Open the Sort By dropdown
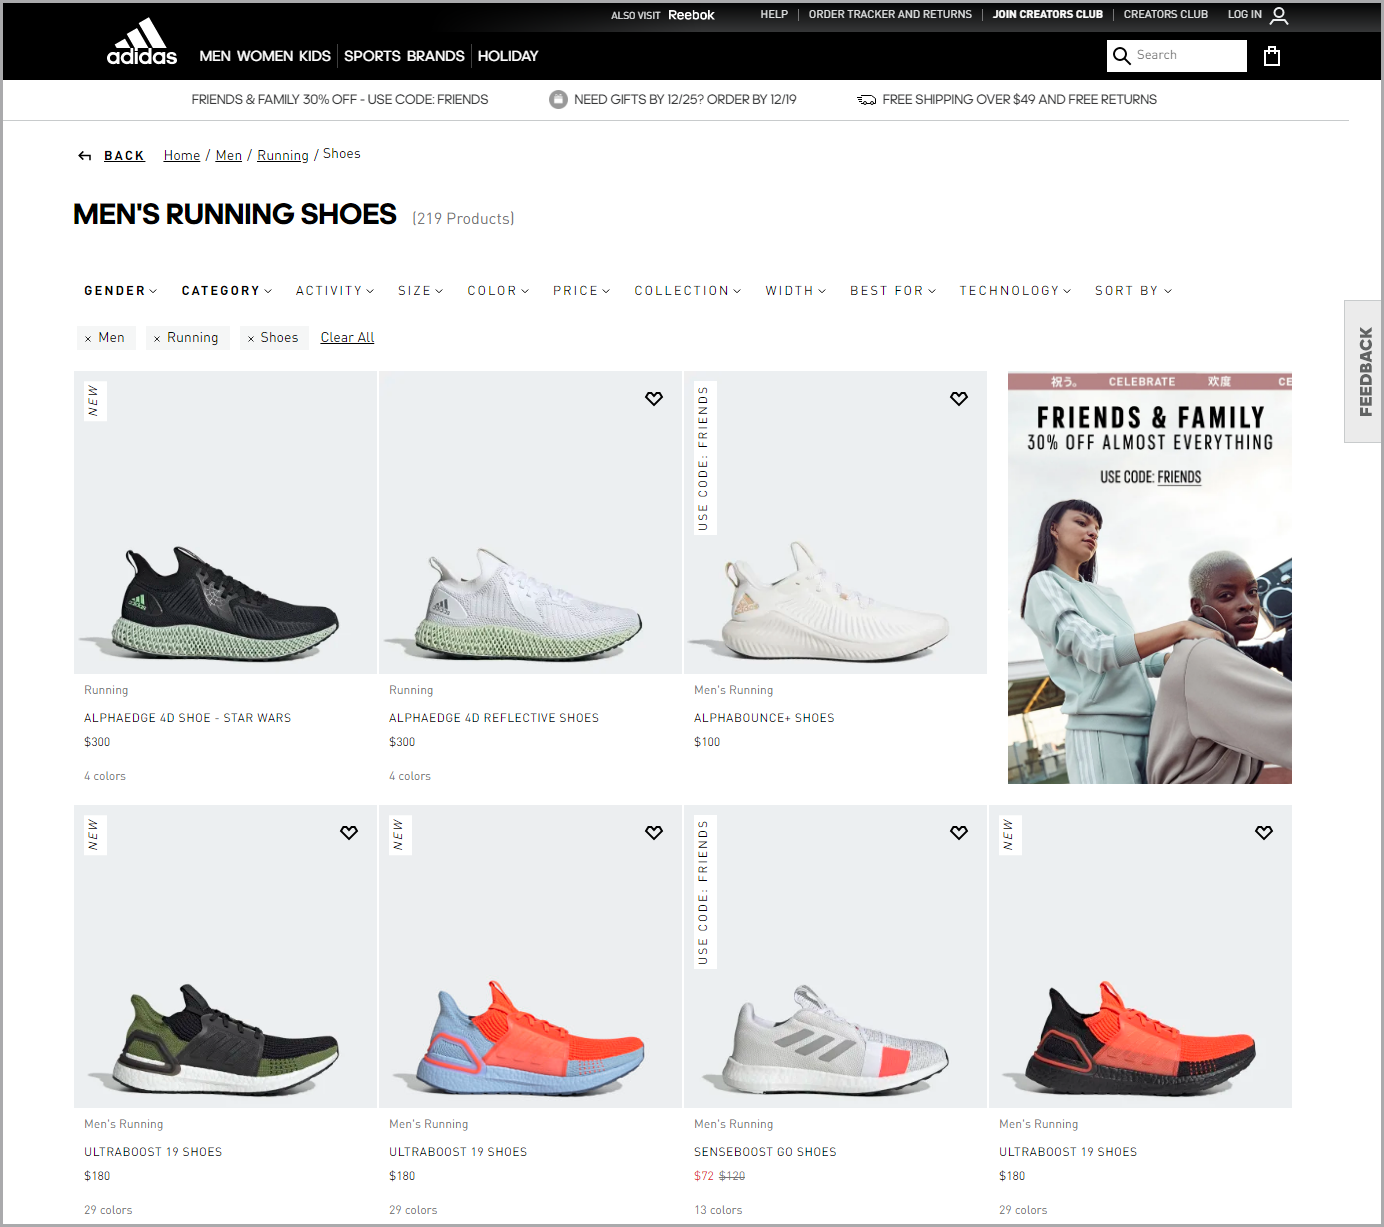This screenshot has width=1384, height=1227. coord(1133,291)
